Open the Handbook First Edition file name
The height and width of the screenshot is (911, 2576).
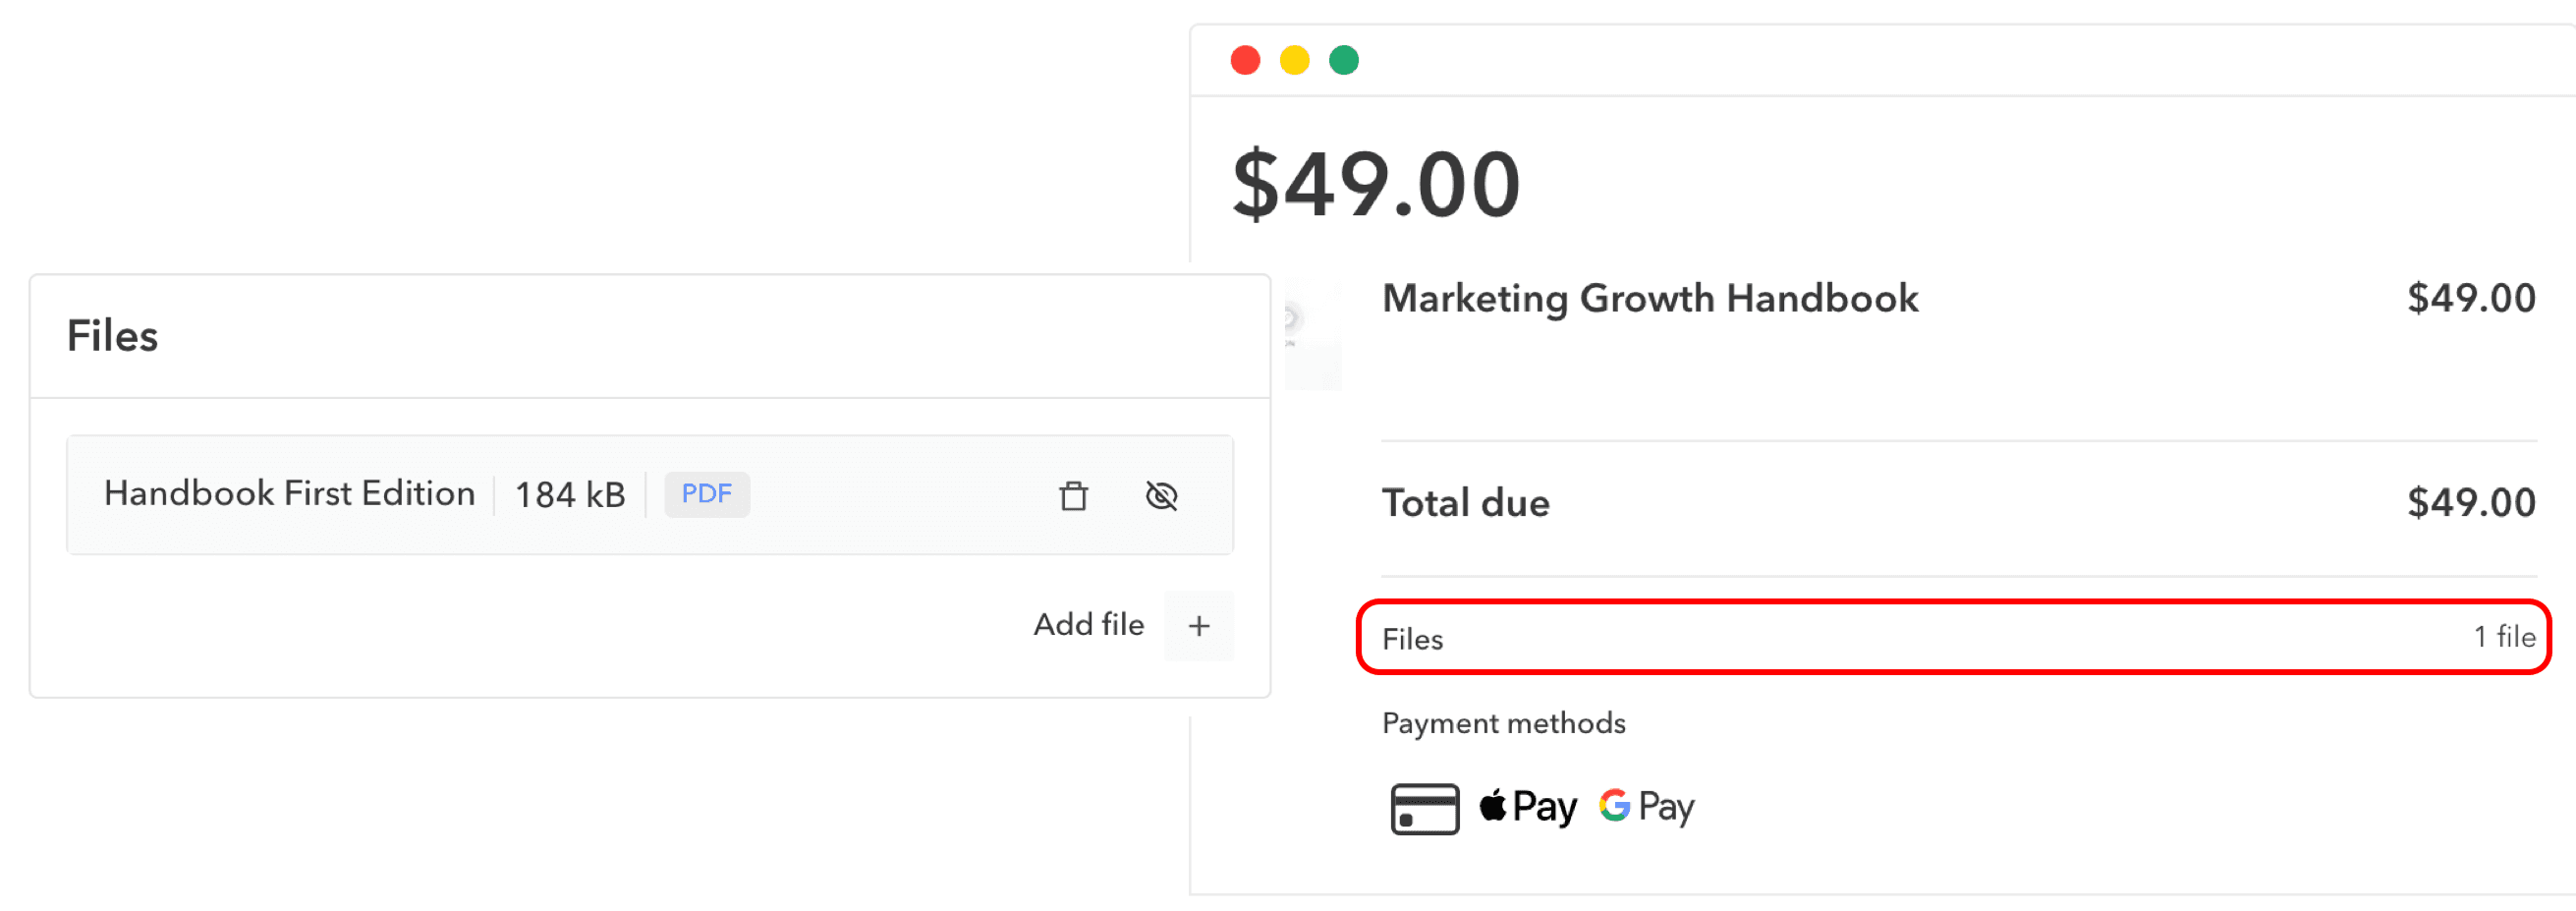(x=289, y=494)
